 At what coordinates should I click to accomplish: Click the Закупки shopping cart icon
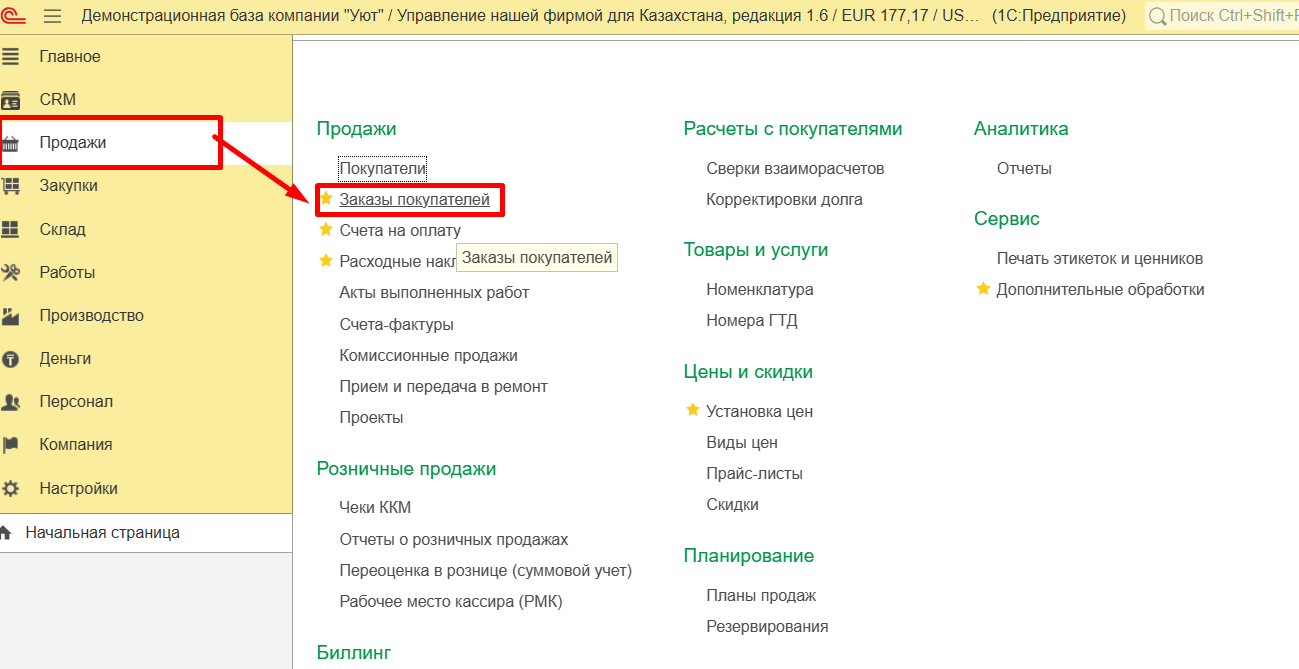pyautogui.click(x=11, y=186)
